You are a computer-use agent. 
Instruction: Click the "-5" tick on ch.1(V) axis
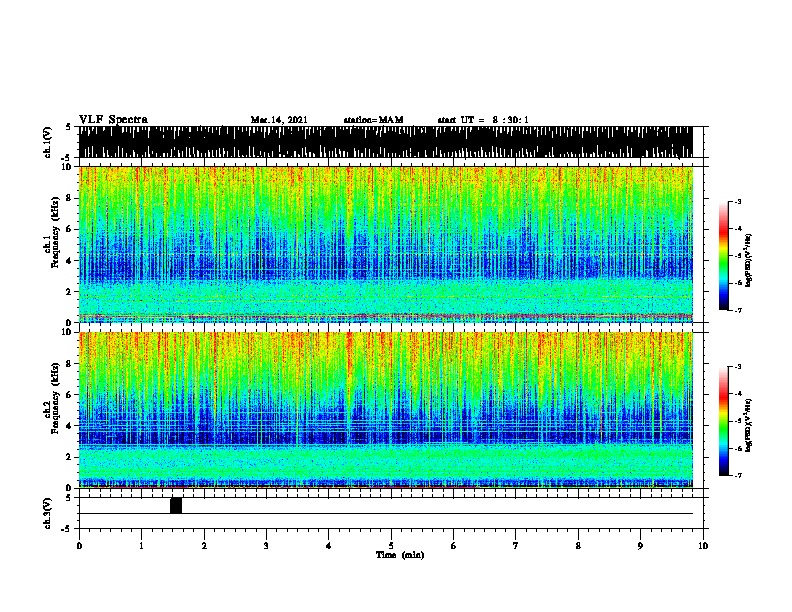[x=67, y=158]
